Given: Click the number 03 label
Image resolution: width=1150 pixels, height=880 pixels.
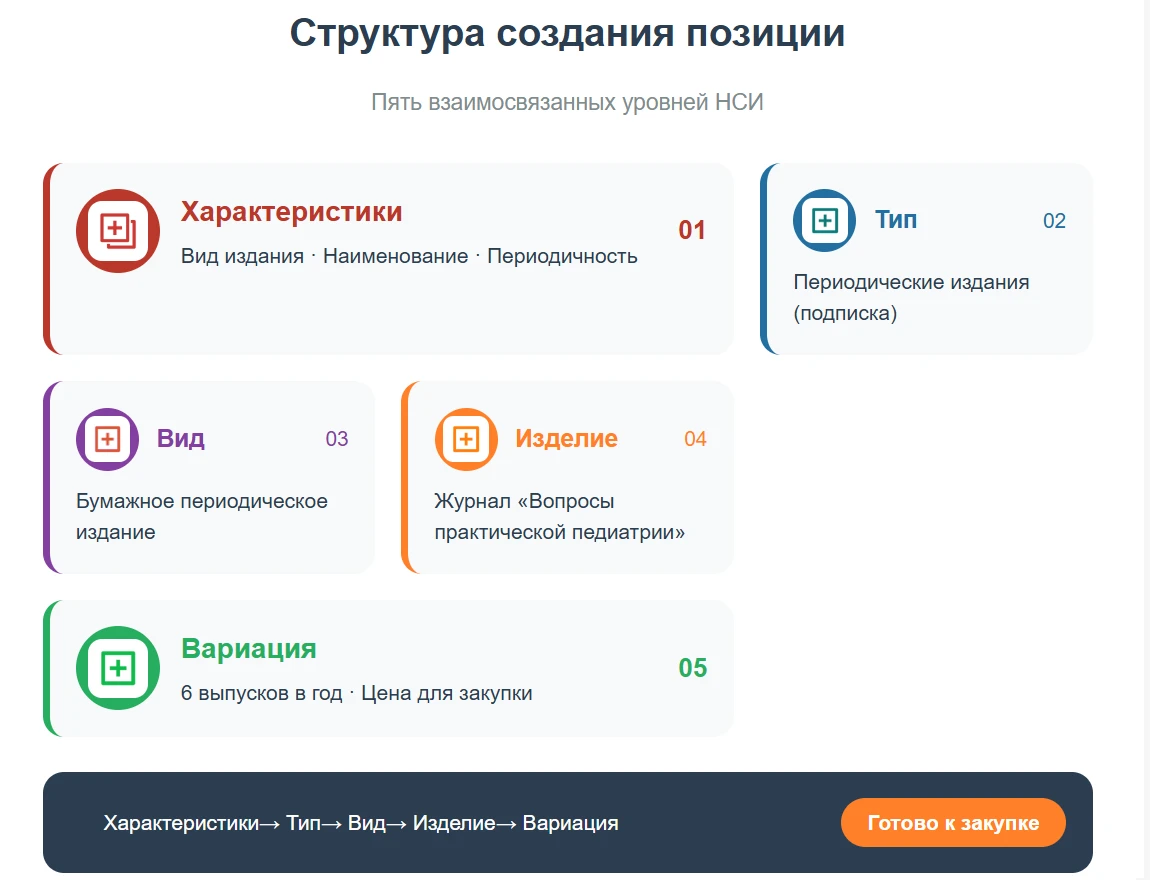Looking at the screenshot, I should [x=337, y=439].
